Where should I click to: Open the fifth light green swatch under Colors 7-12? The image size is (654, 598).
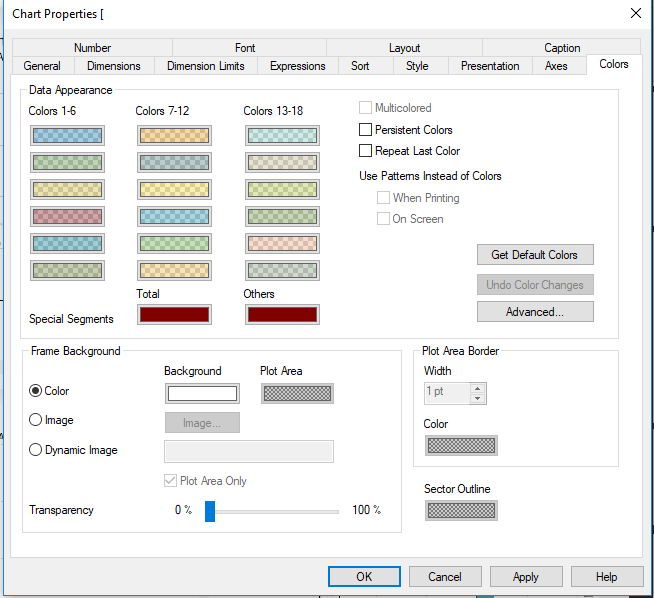[x=174, y=244]
